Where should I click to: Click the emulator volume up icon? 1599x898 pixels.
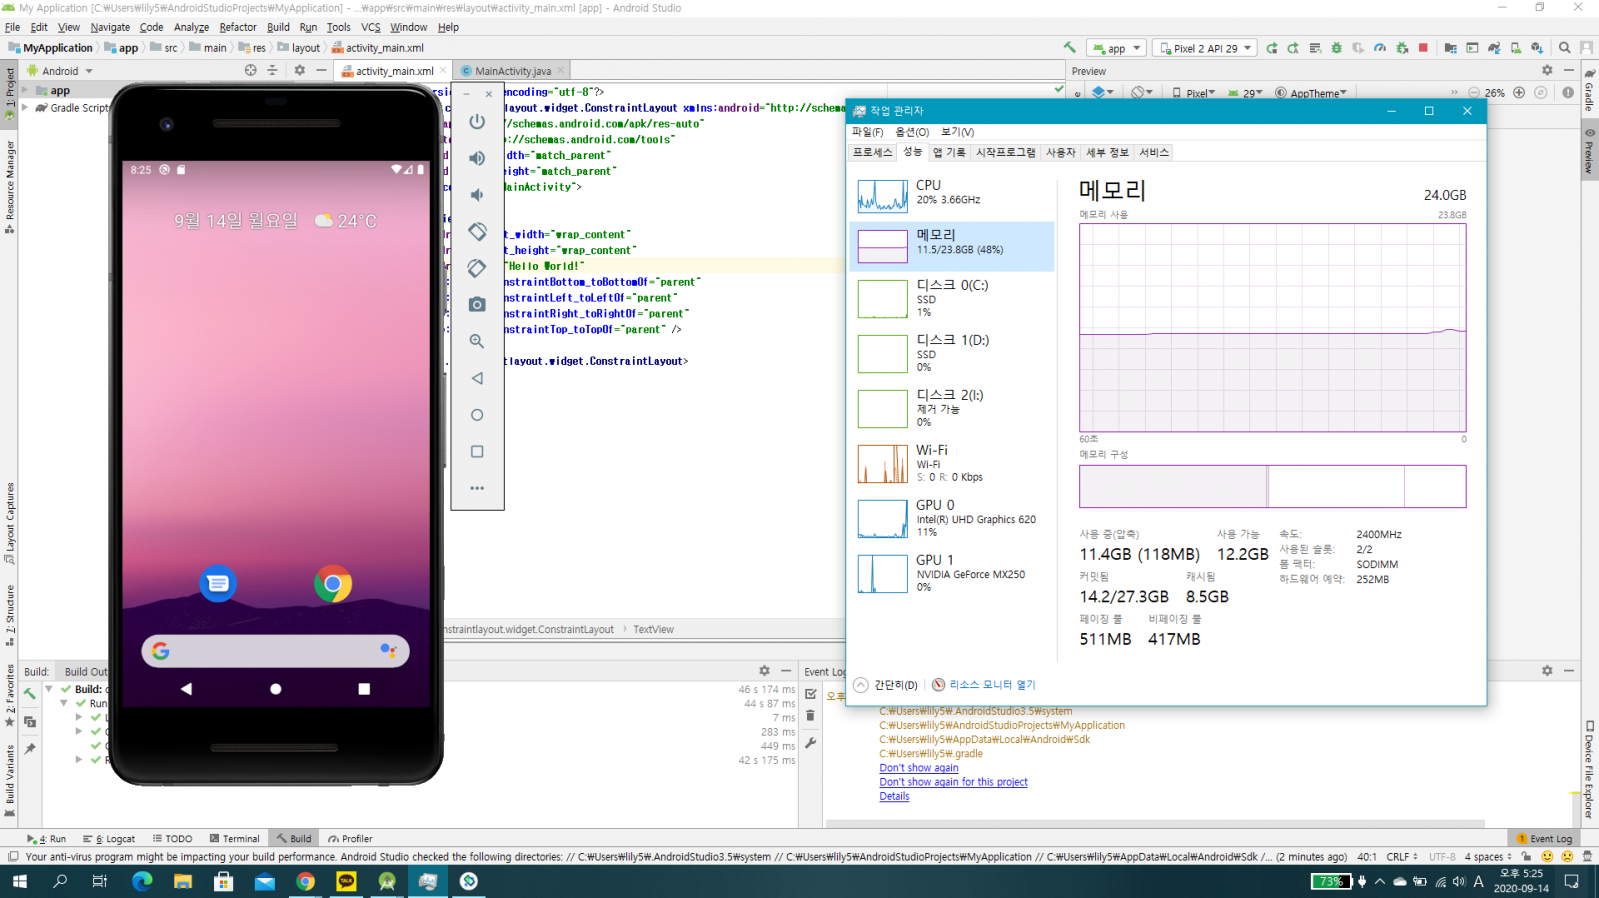click(477, 158)
